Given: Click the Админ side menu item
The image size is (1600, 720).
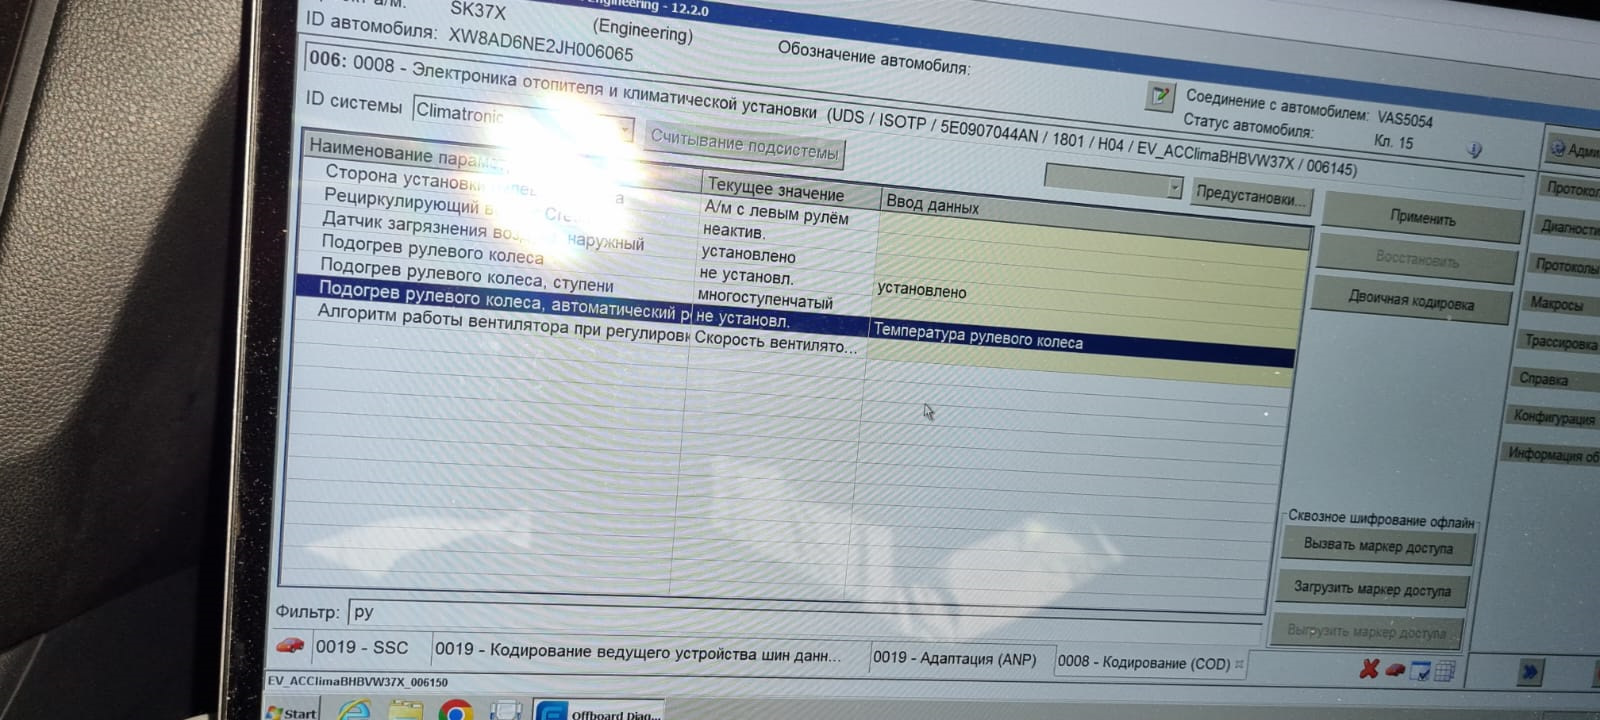Looking at the screenshot, I should (x=1573, y=149).
